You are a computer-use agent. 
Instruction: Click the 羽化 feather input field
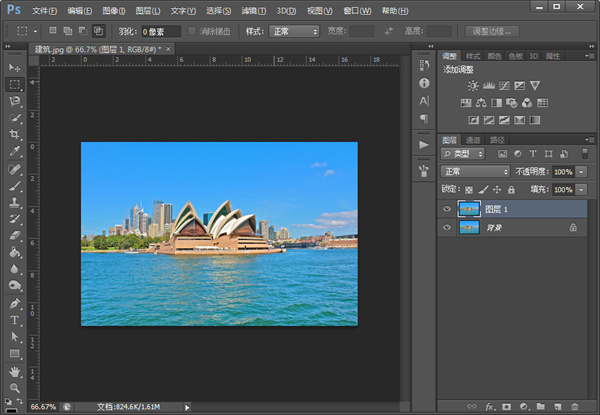160,32
